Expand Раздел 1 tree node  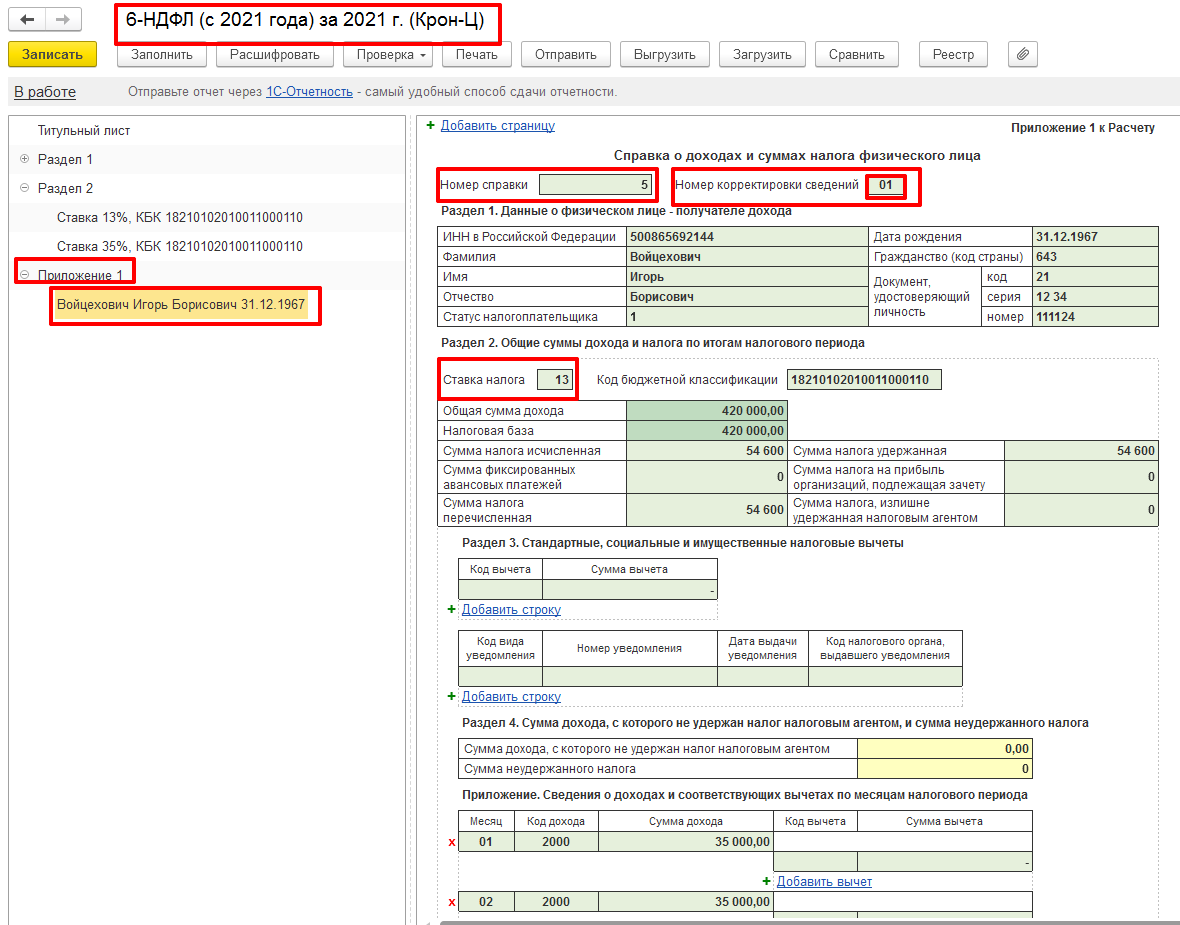pos(24,159)
